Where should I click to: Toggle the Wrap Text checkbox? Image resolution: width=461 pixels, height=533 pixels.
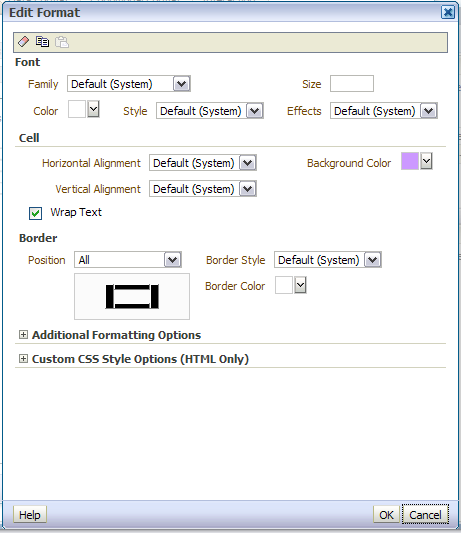pyautogui.click(x=35, y=213)
